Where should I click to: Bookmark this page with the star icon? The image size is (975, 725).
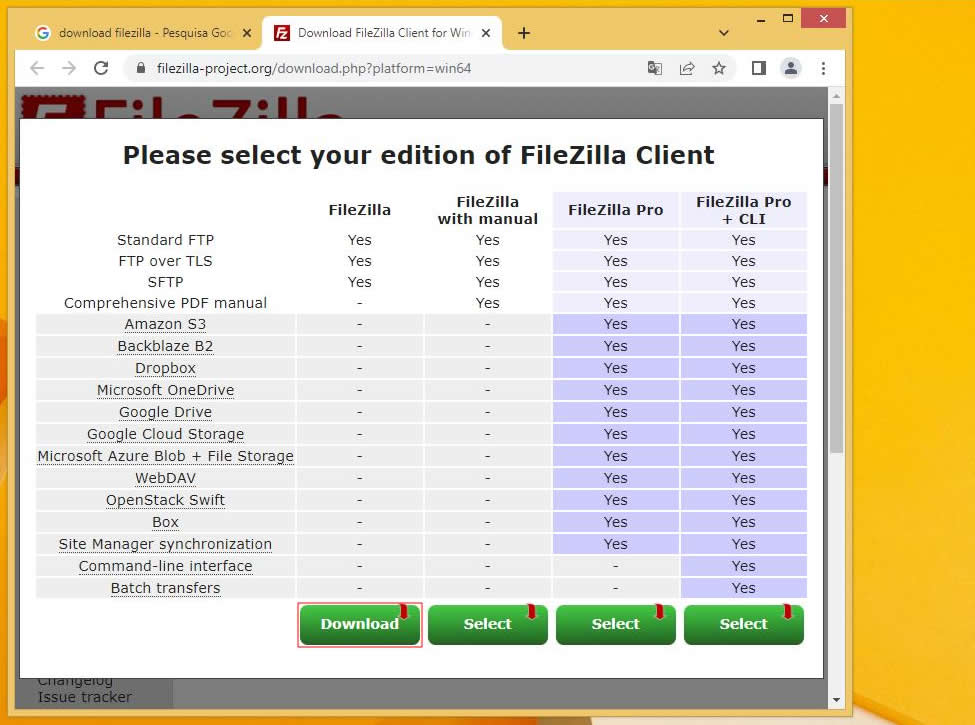pyautogui.click(x=718, y=68)
